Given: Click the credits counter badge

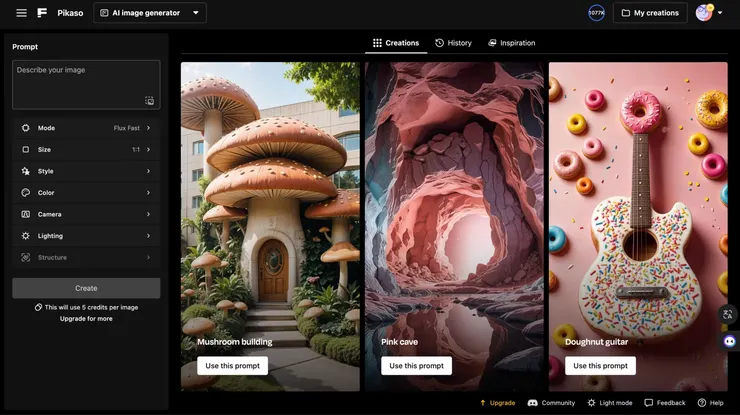Looking at the screenshot, I should click(596, 13).
